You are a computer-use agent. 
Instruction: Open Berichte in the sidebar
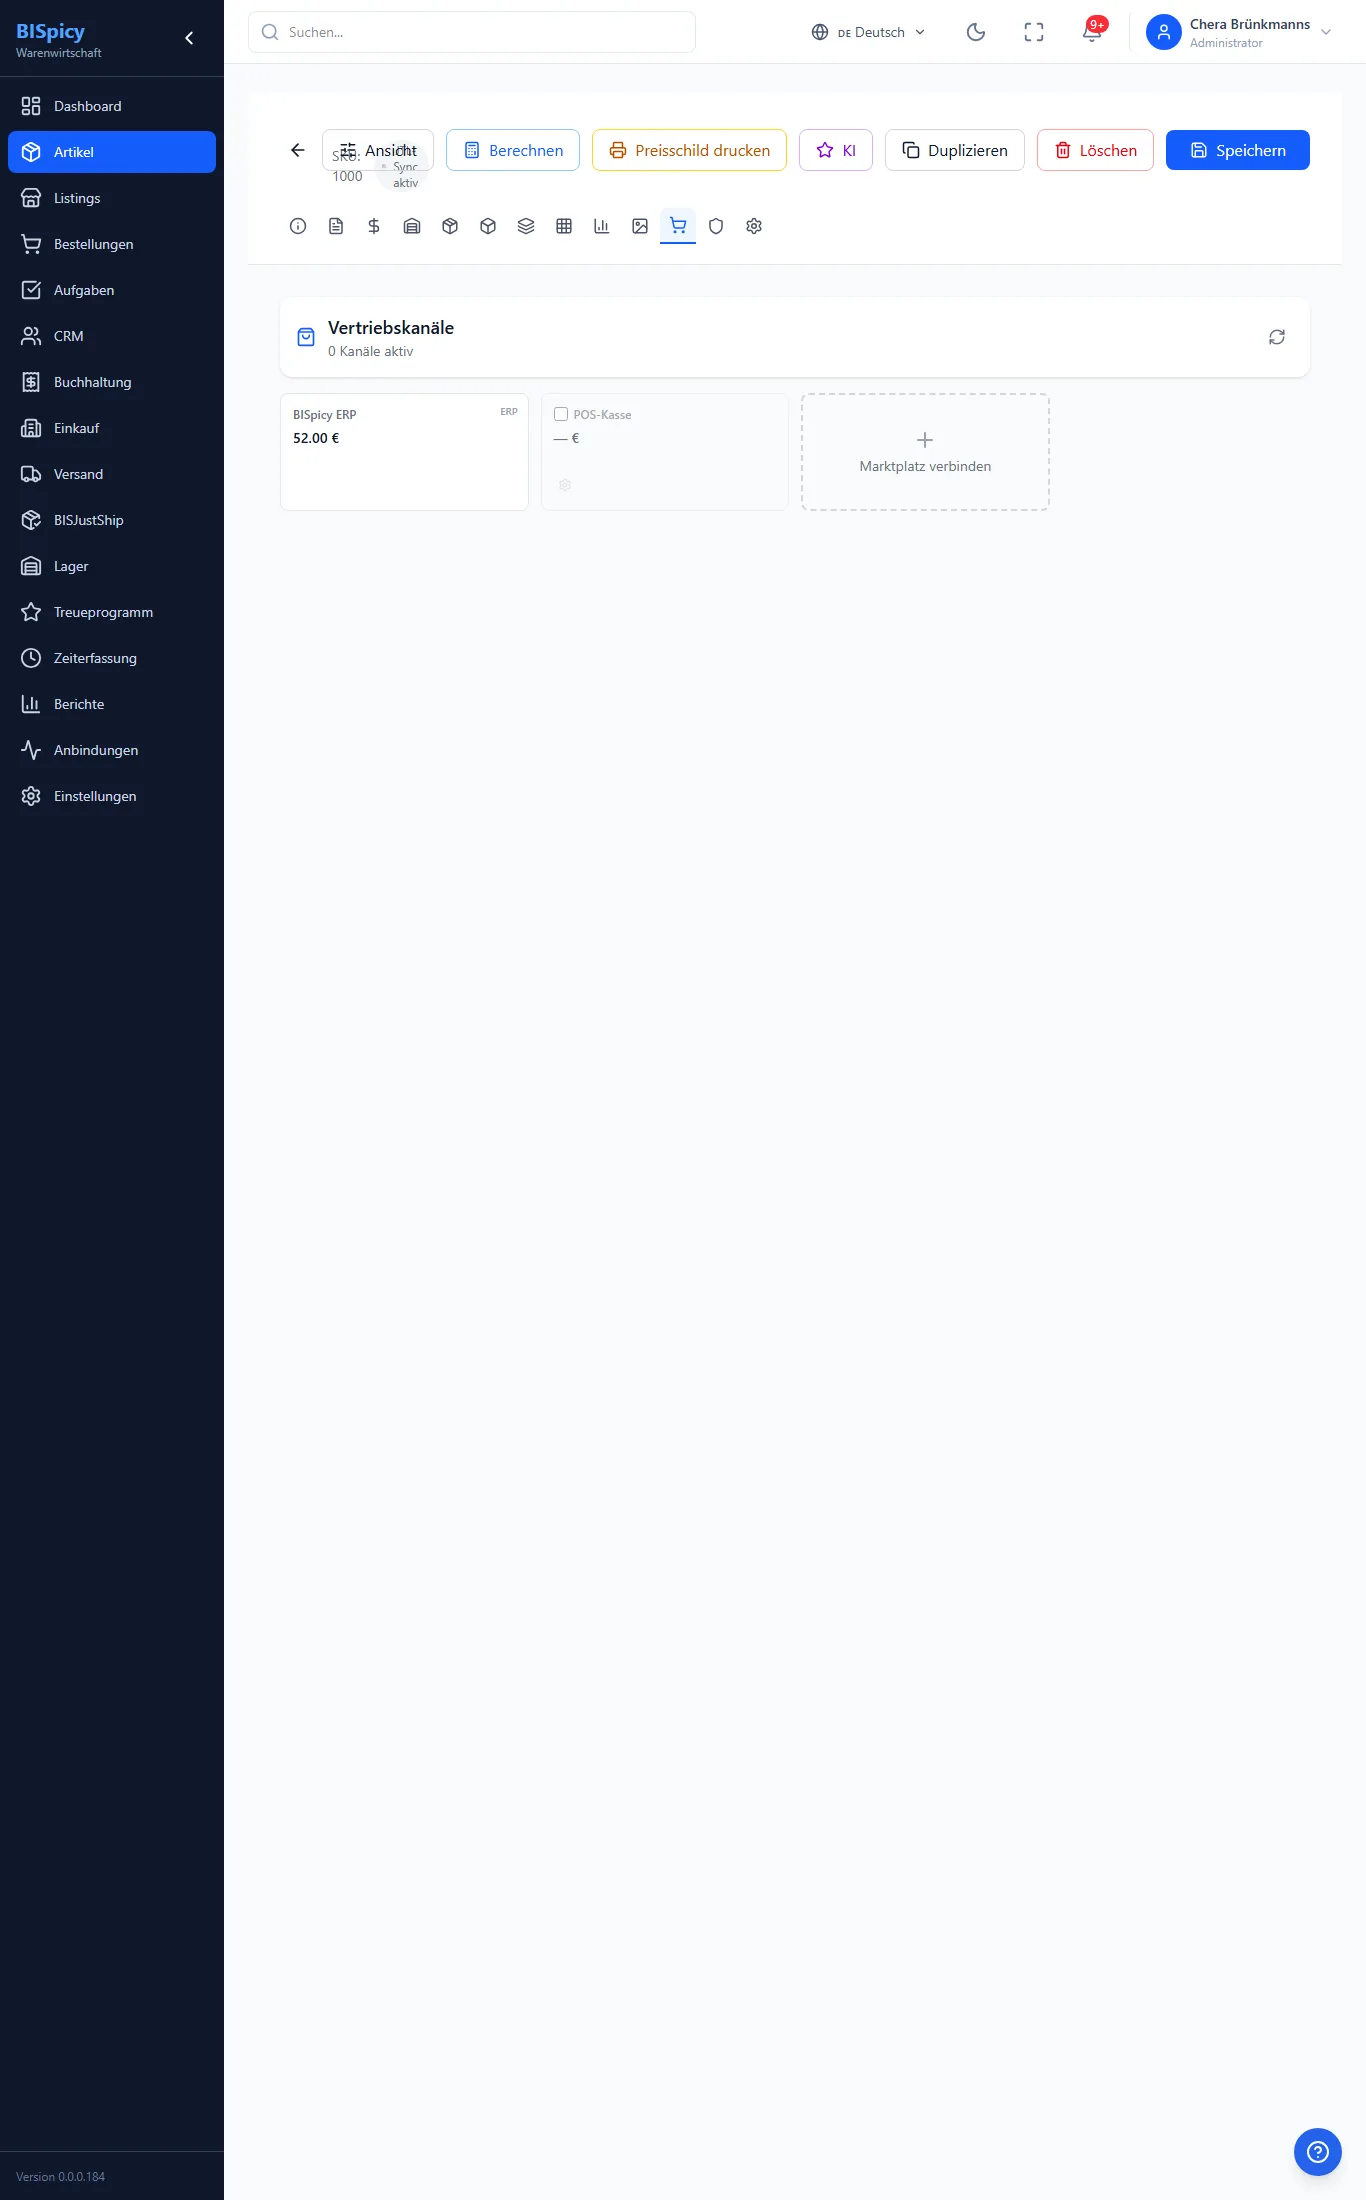(x=112, y=704)
